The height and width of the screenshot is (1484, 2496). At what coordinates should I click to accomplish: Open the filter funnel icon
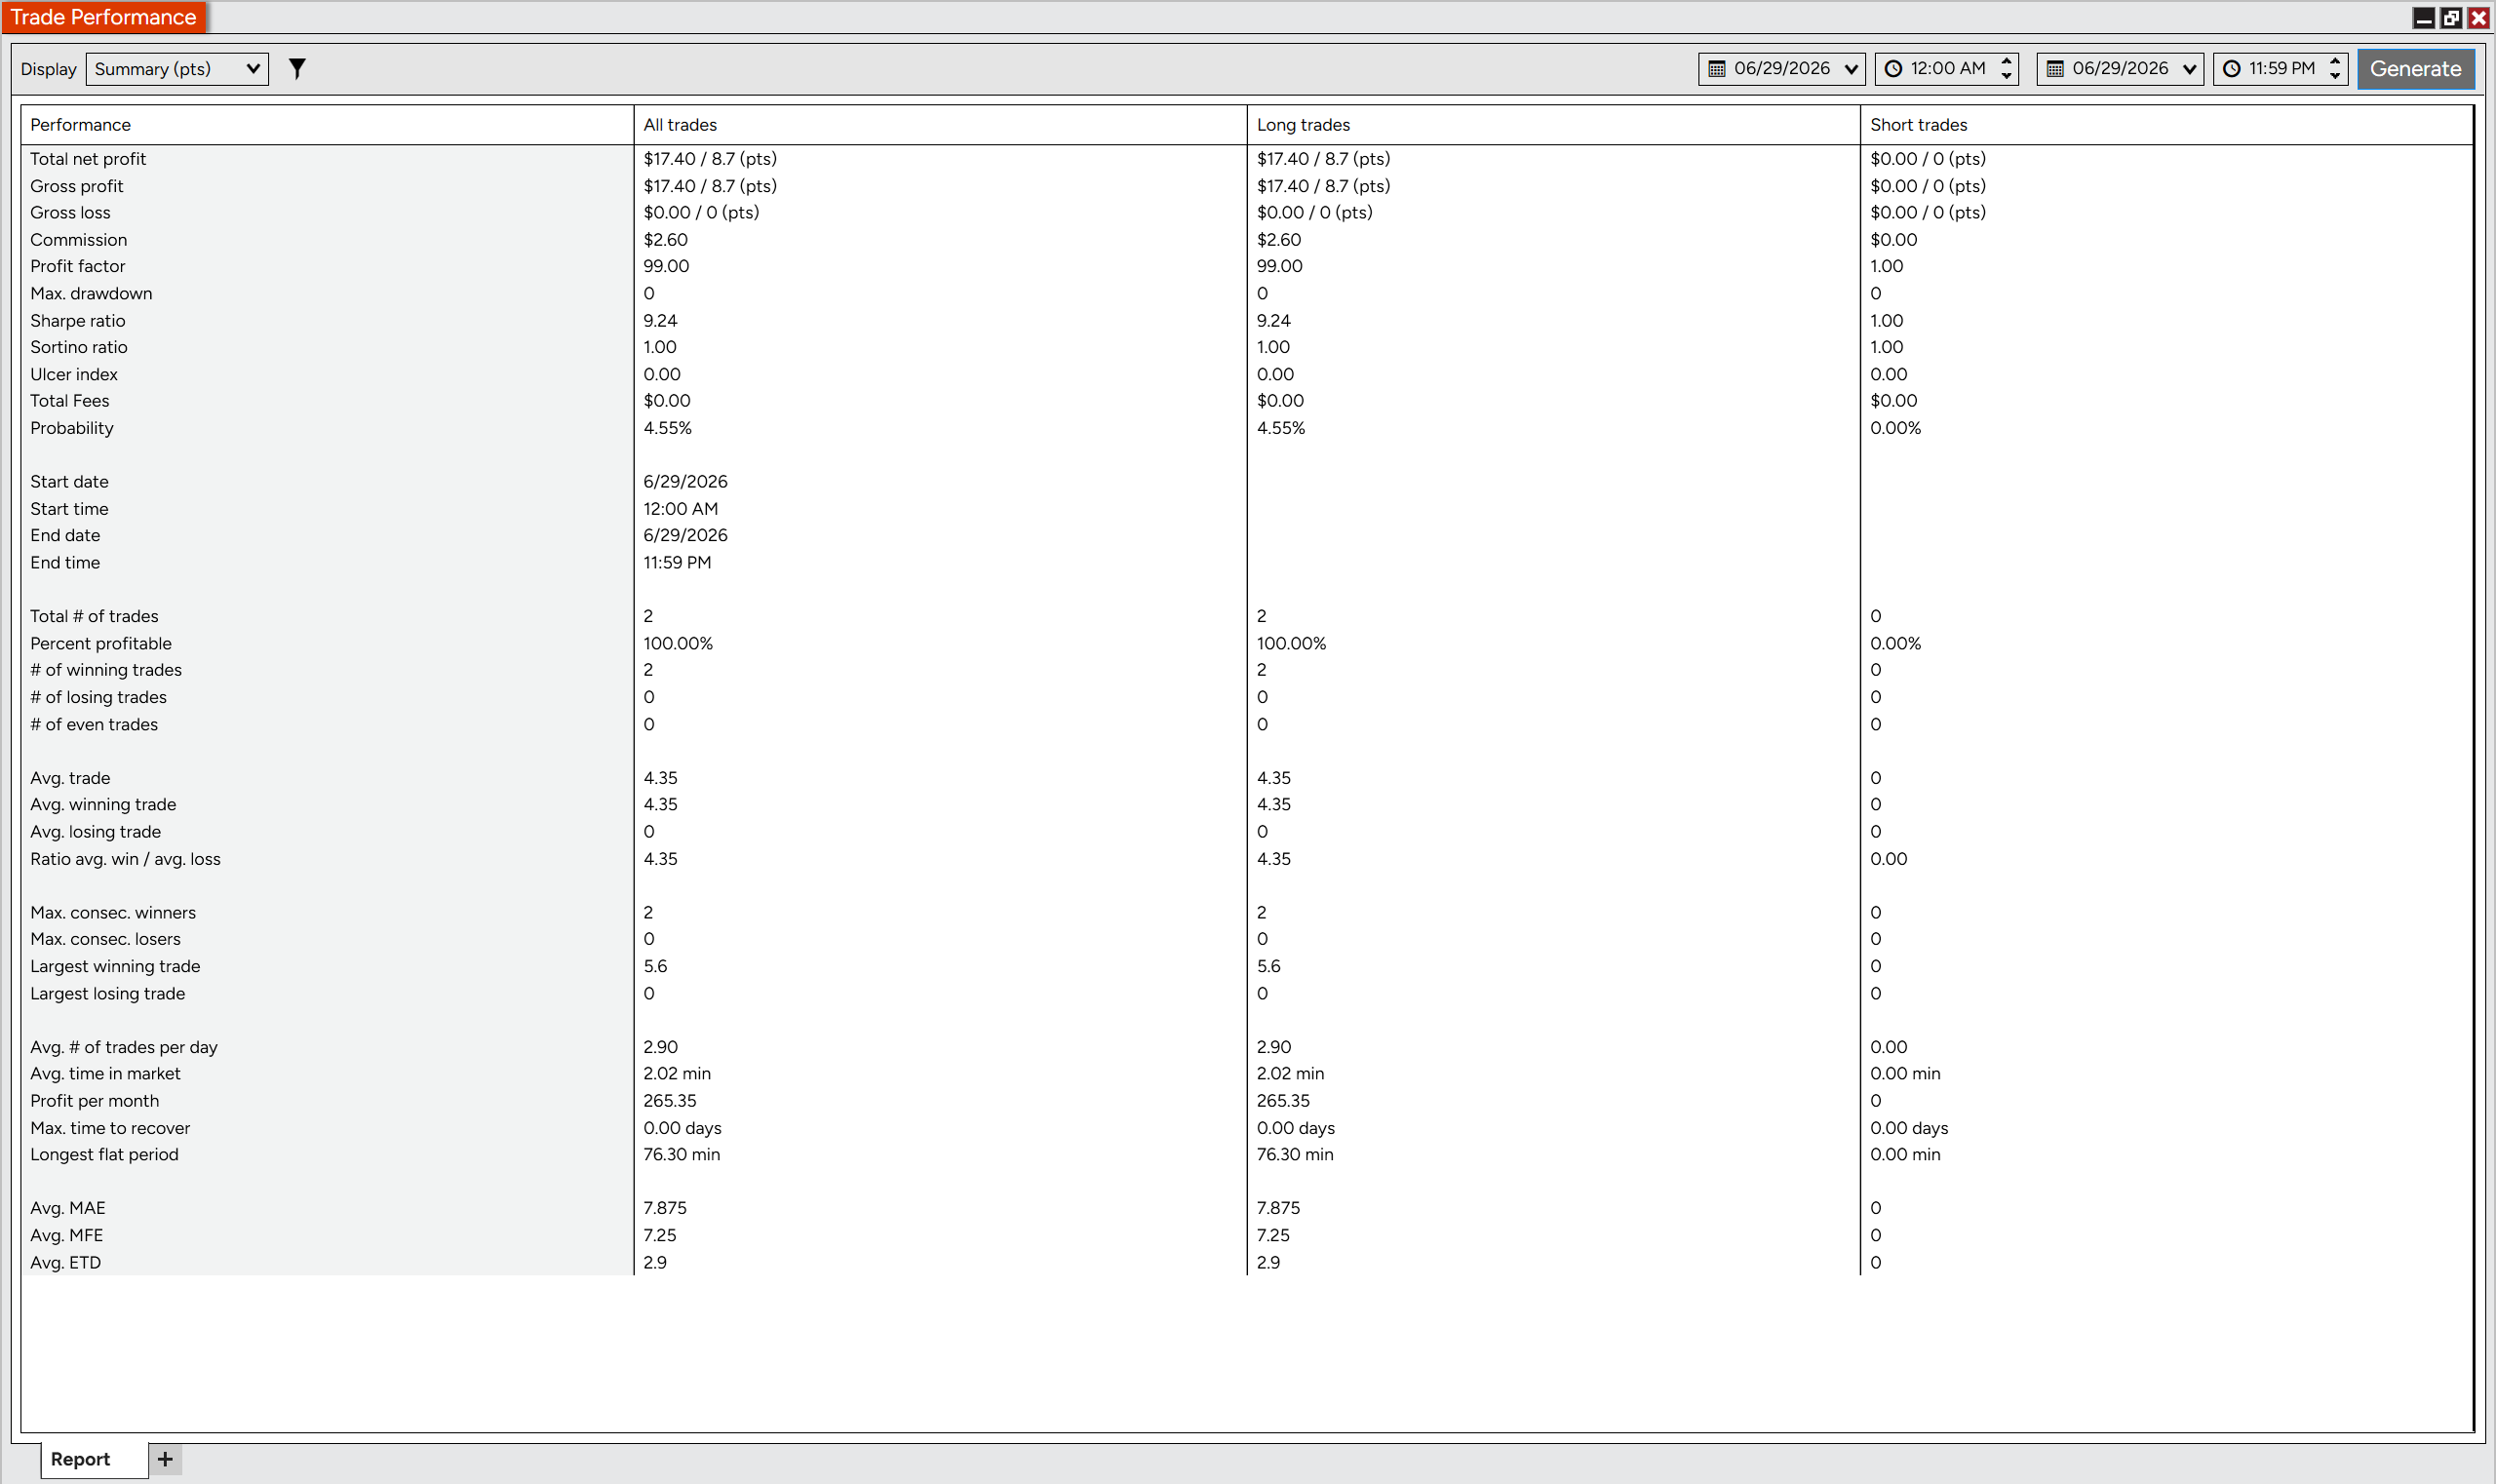click(x=297, y=68)
